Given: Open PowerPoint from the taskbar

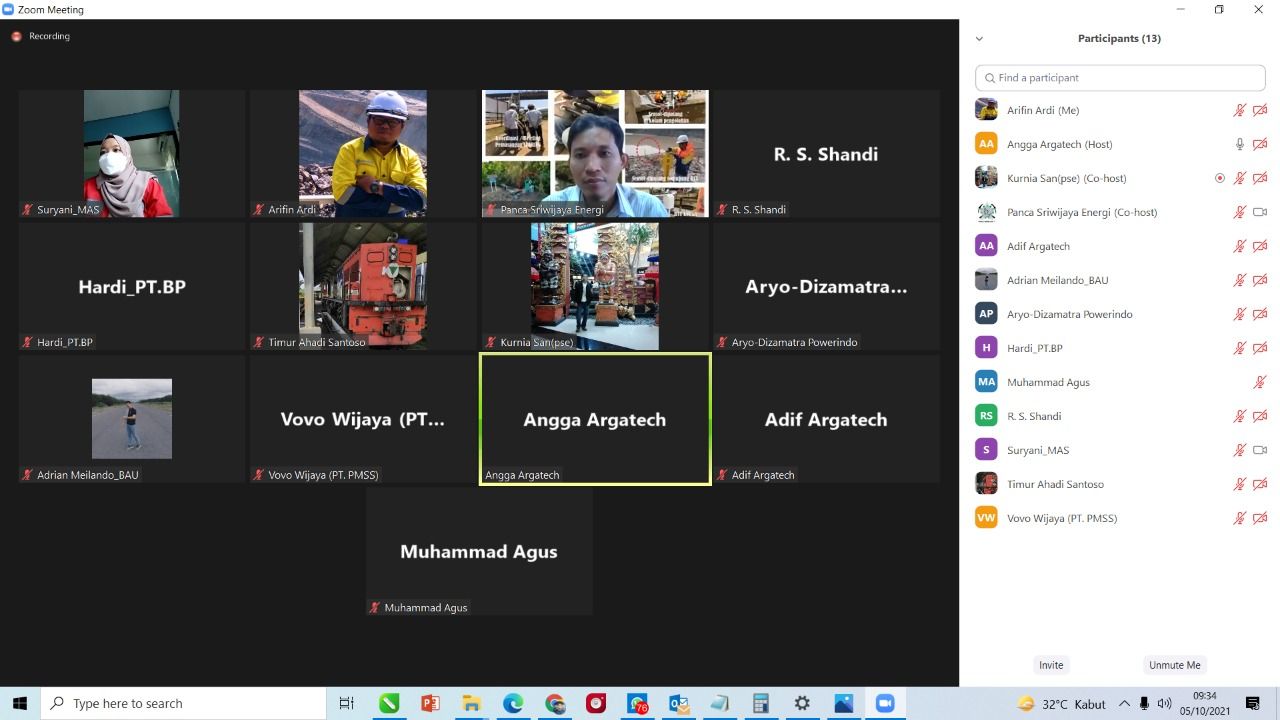Looking at the screenshot, I should (430, 703).
